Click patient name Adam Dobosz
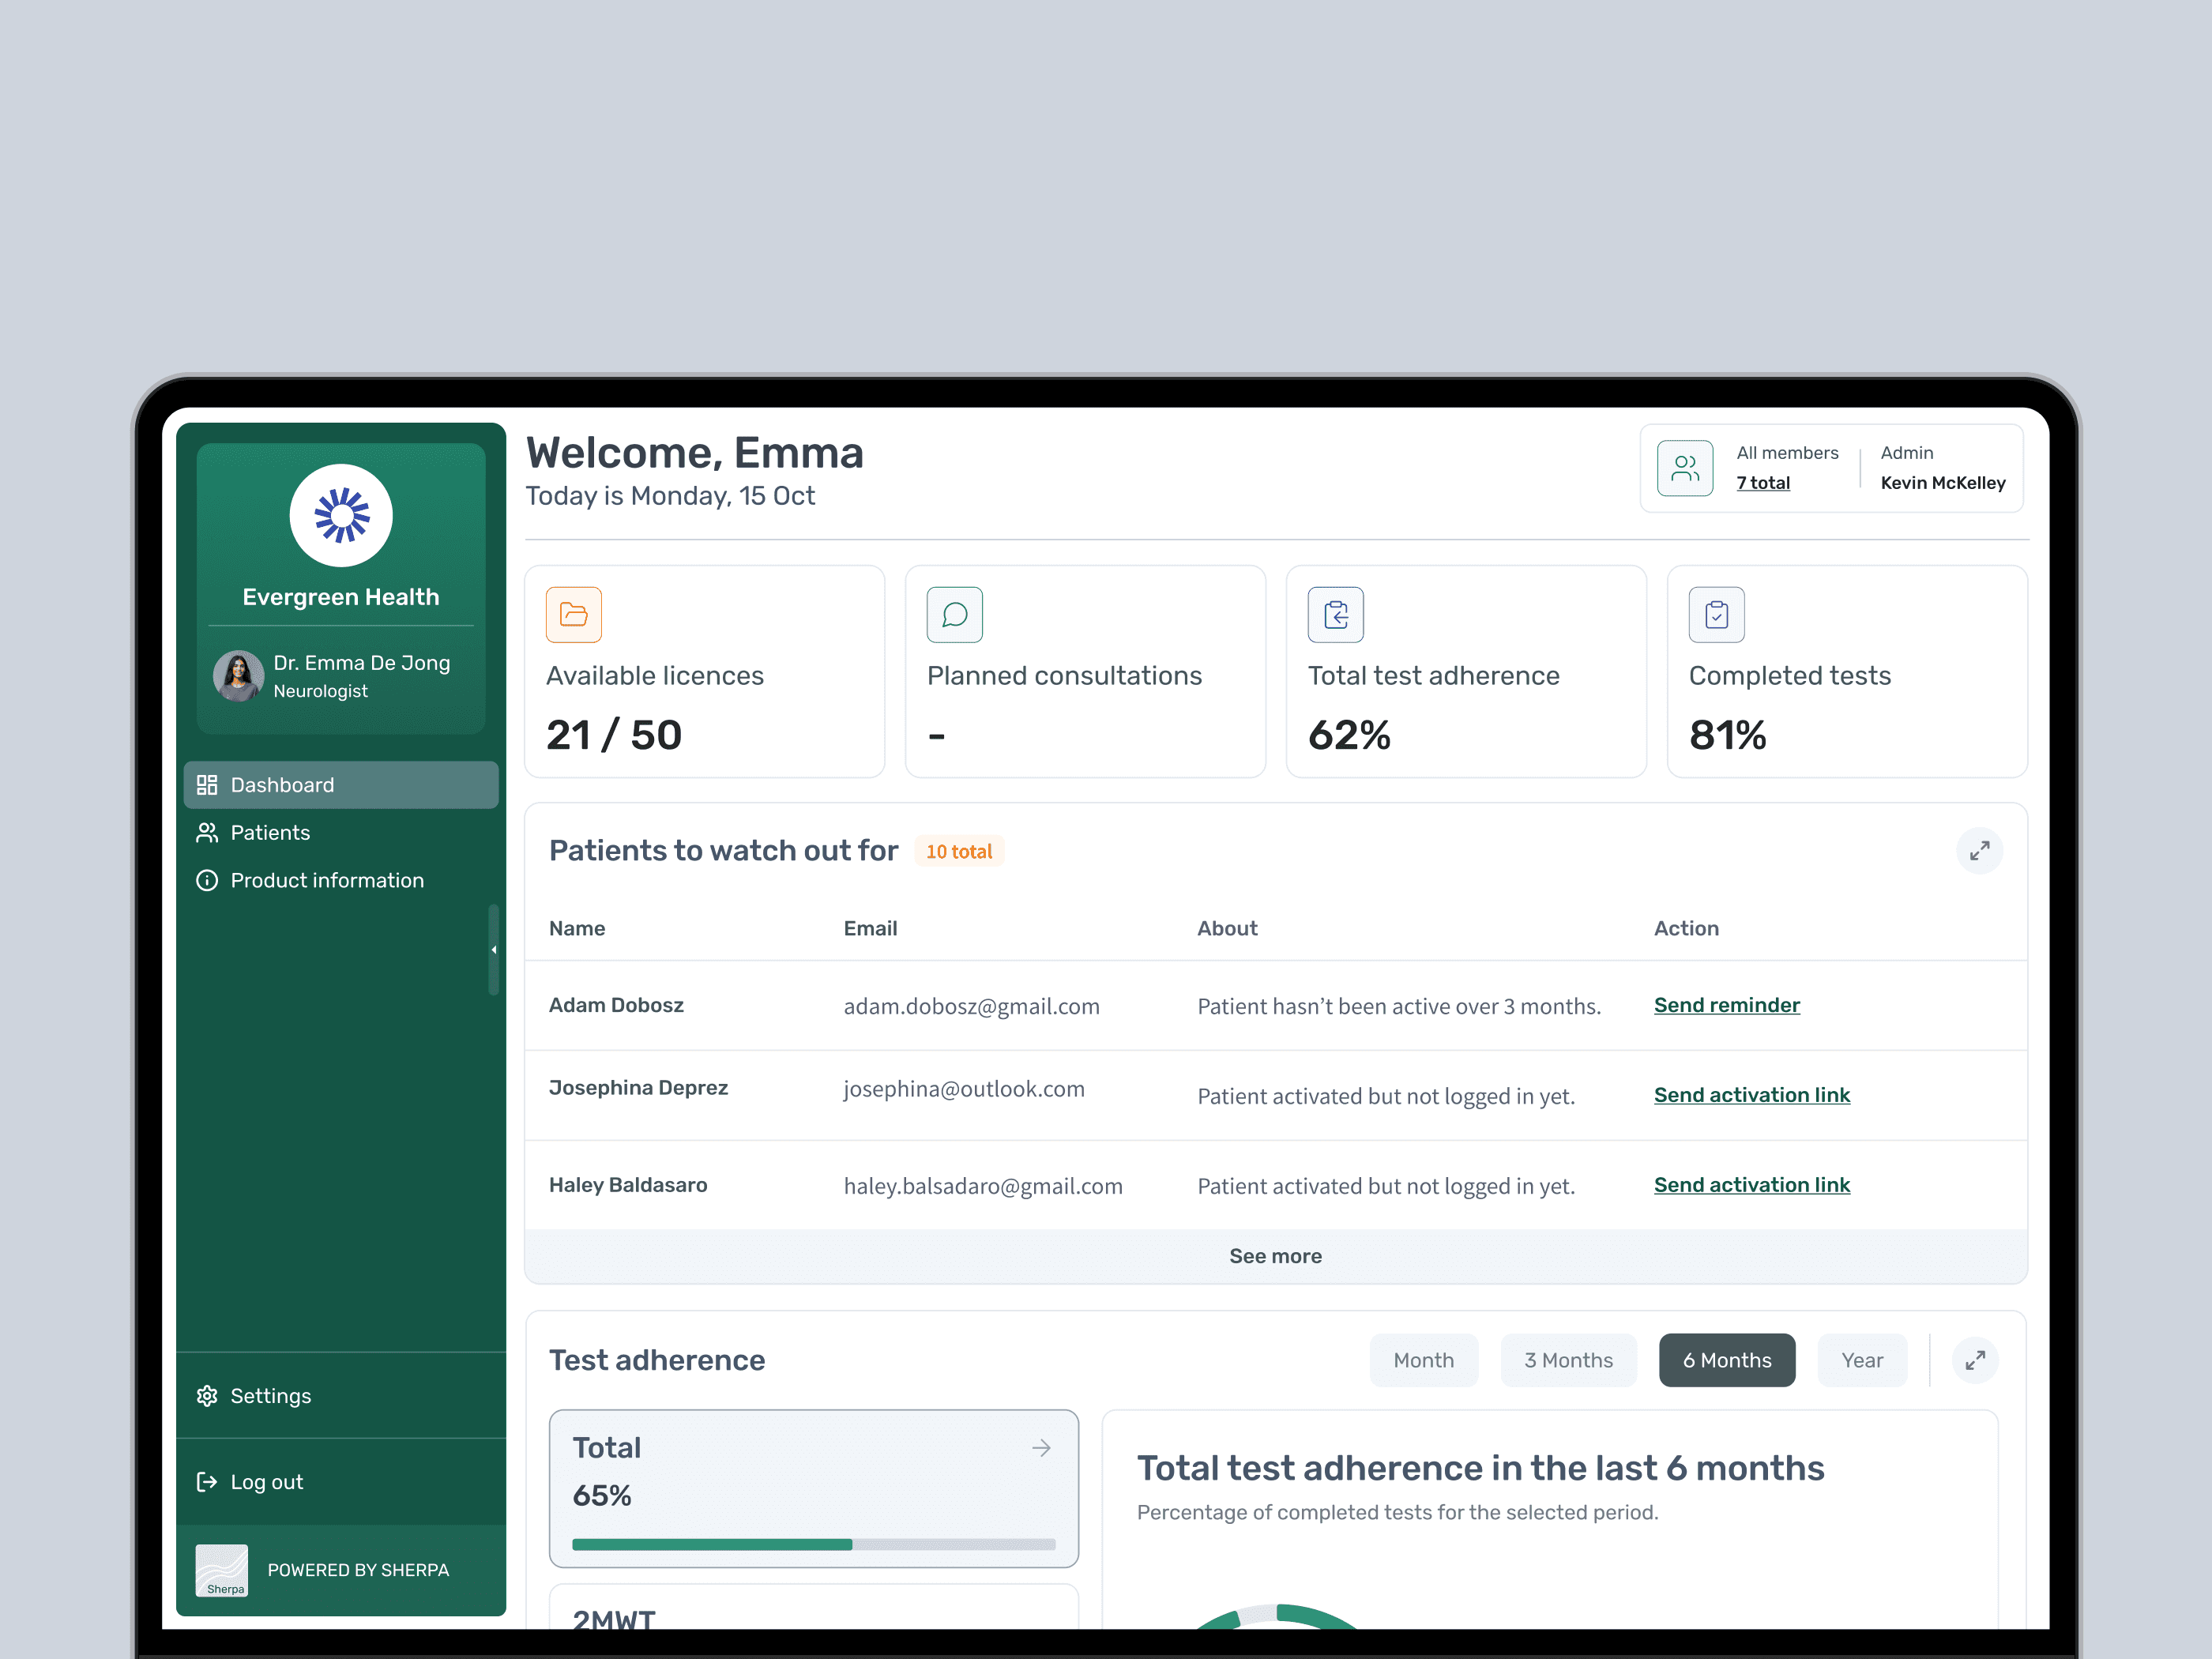 [616, 1005]
